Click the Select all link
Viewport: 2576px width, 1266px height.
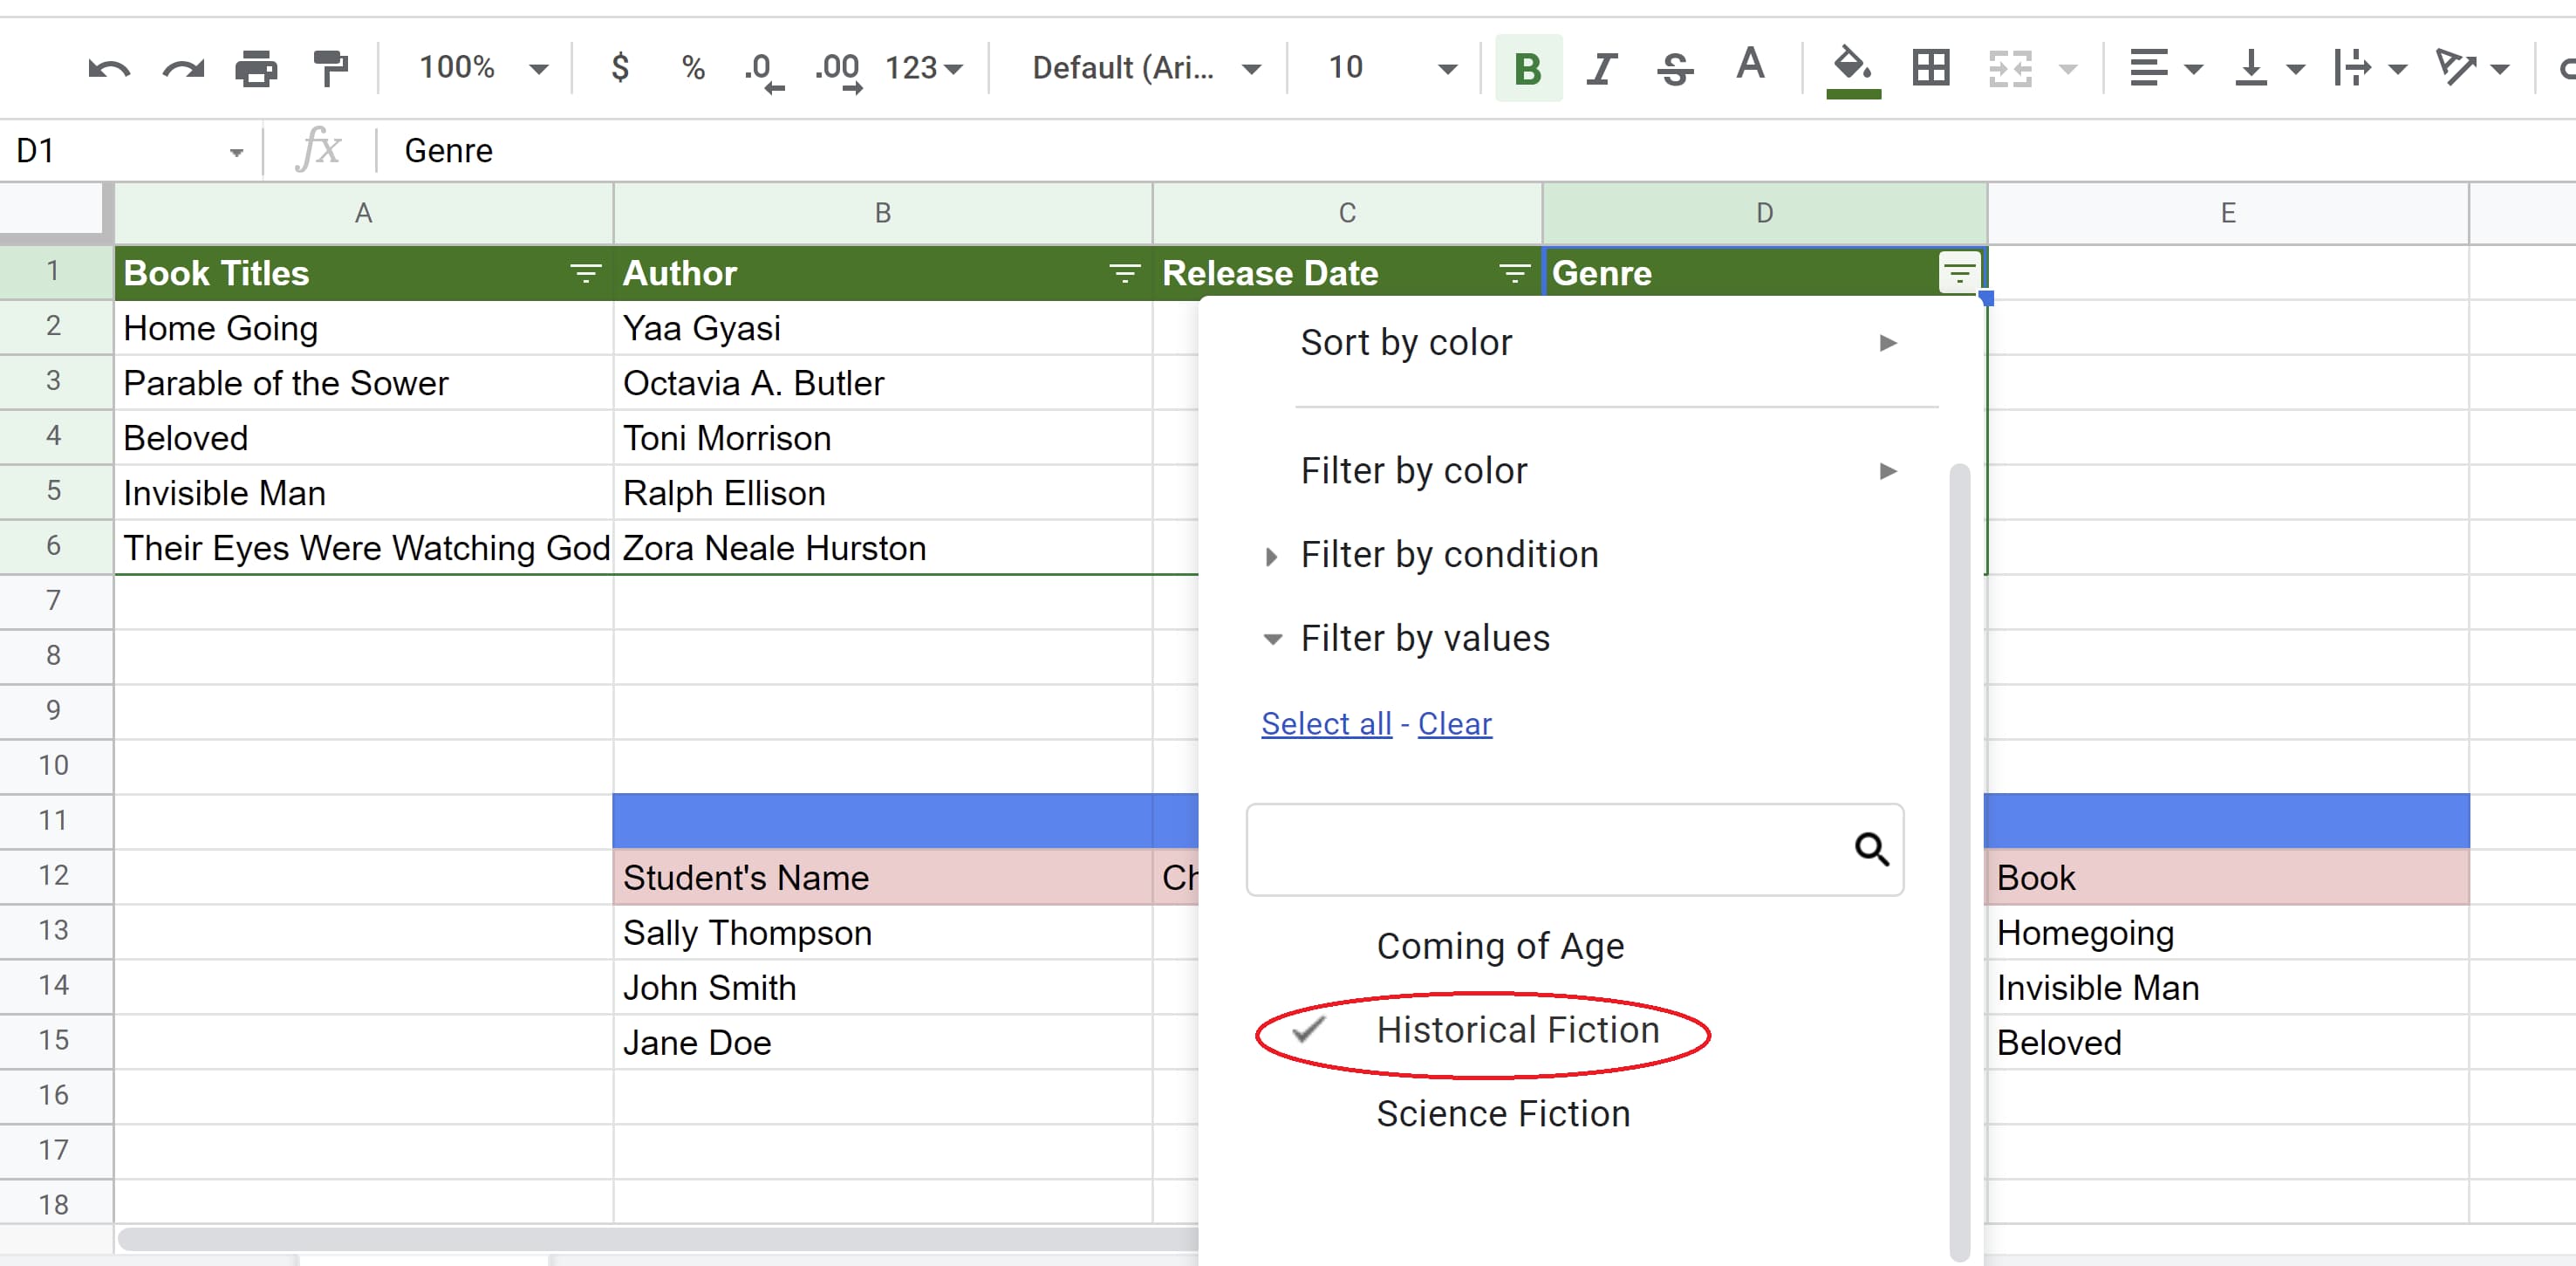pyautogui.click(x=1325, y=723)
